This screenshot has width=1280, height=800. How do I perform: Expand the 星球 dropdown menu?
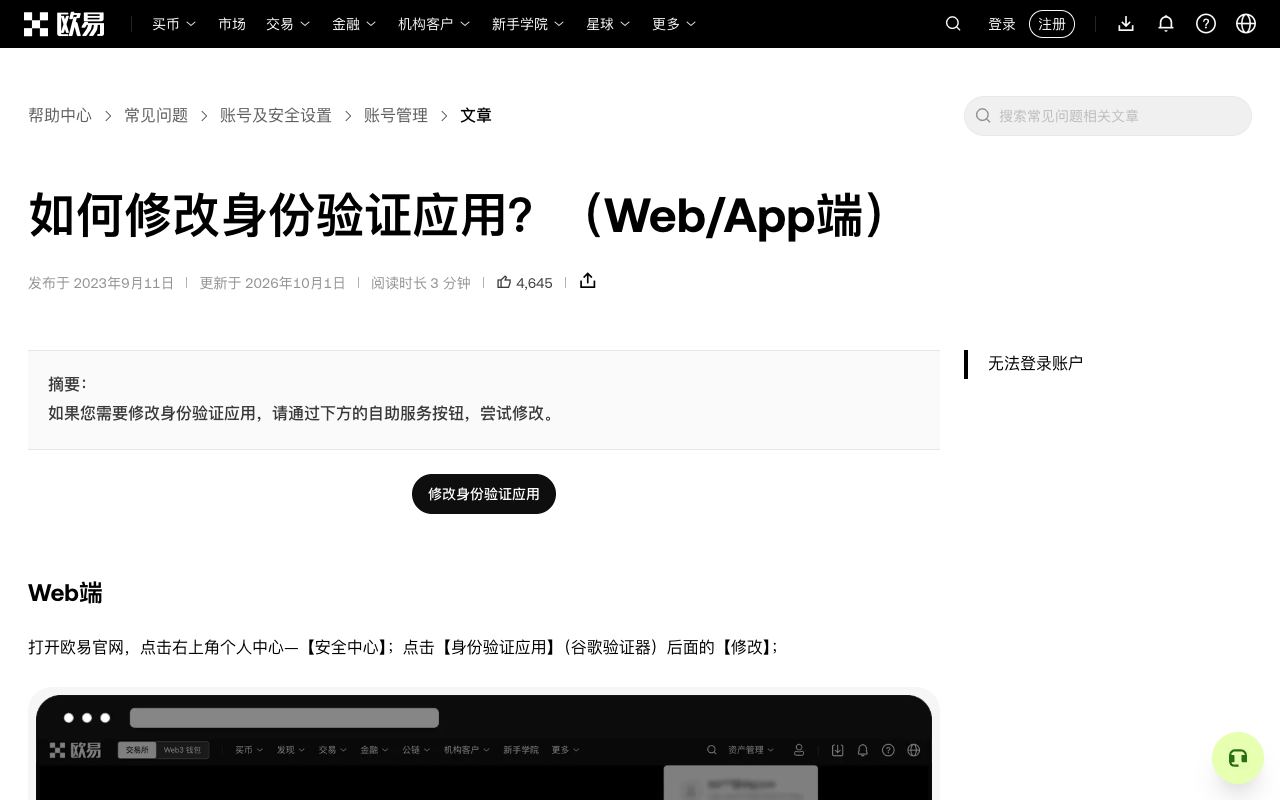(608, 24)
